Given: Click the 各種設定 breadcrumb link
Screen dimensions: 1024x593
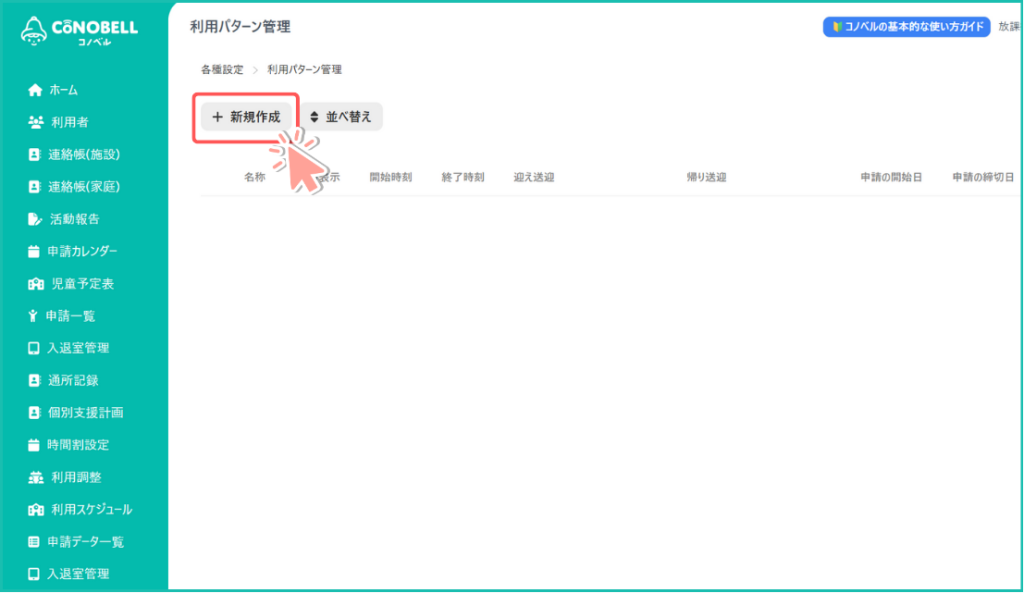Looking at the screenshot, I should pyautogui.click(x=222, y=70).
